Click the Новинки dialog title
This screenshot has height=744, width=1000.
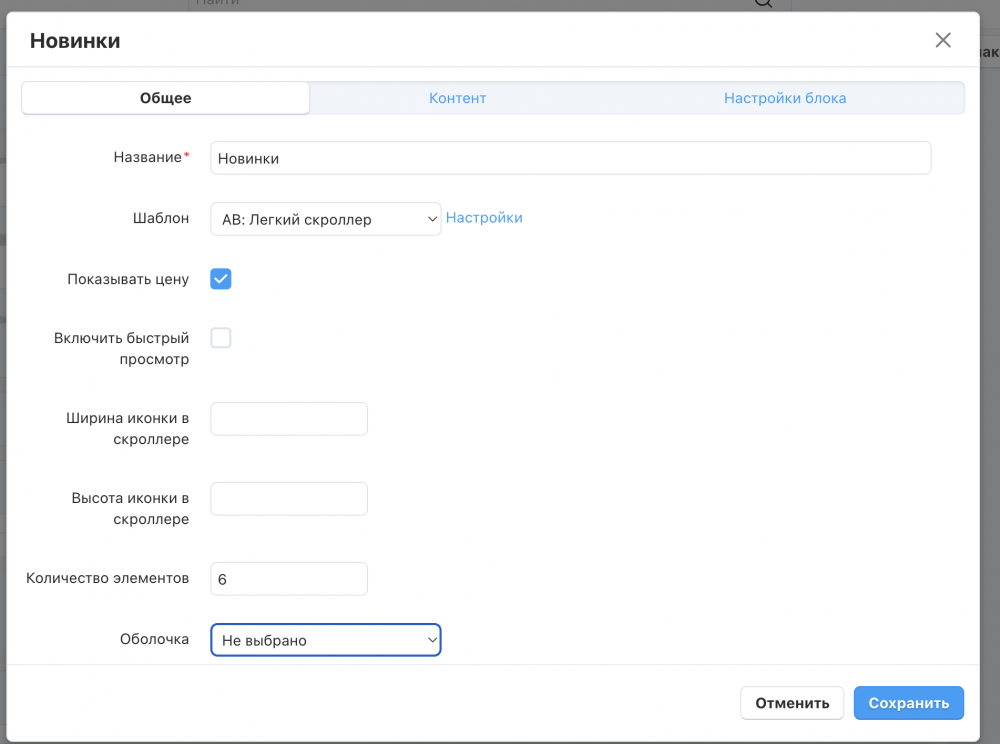pyautogui.click(x=75, y=41)
